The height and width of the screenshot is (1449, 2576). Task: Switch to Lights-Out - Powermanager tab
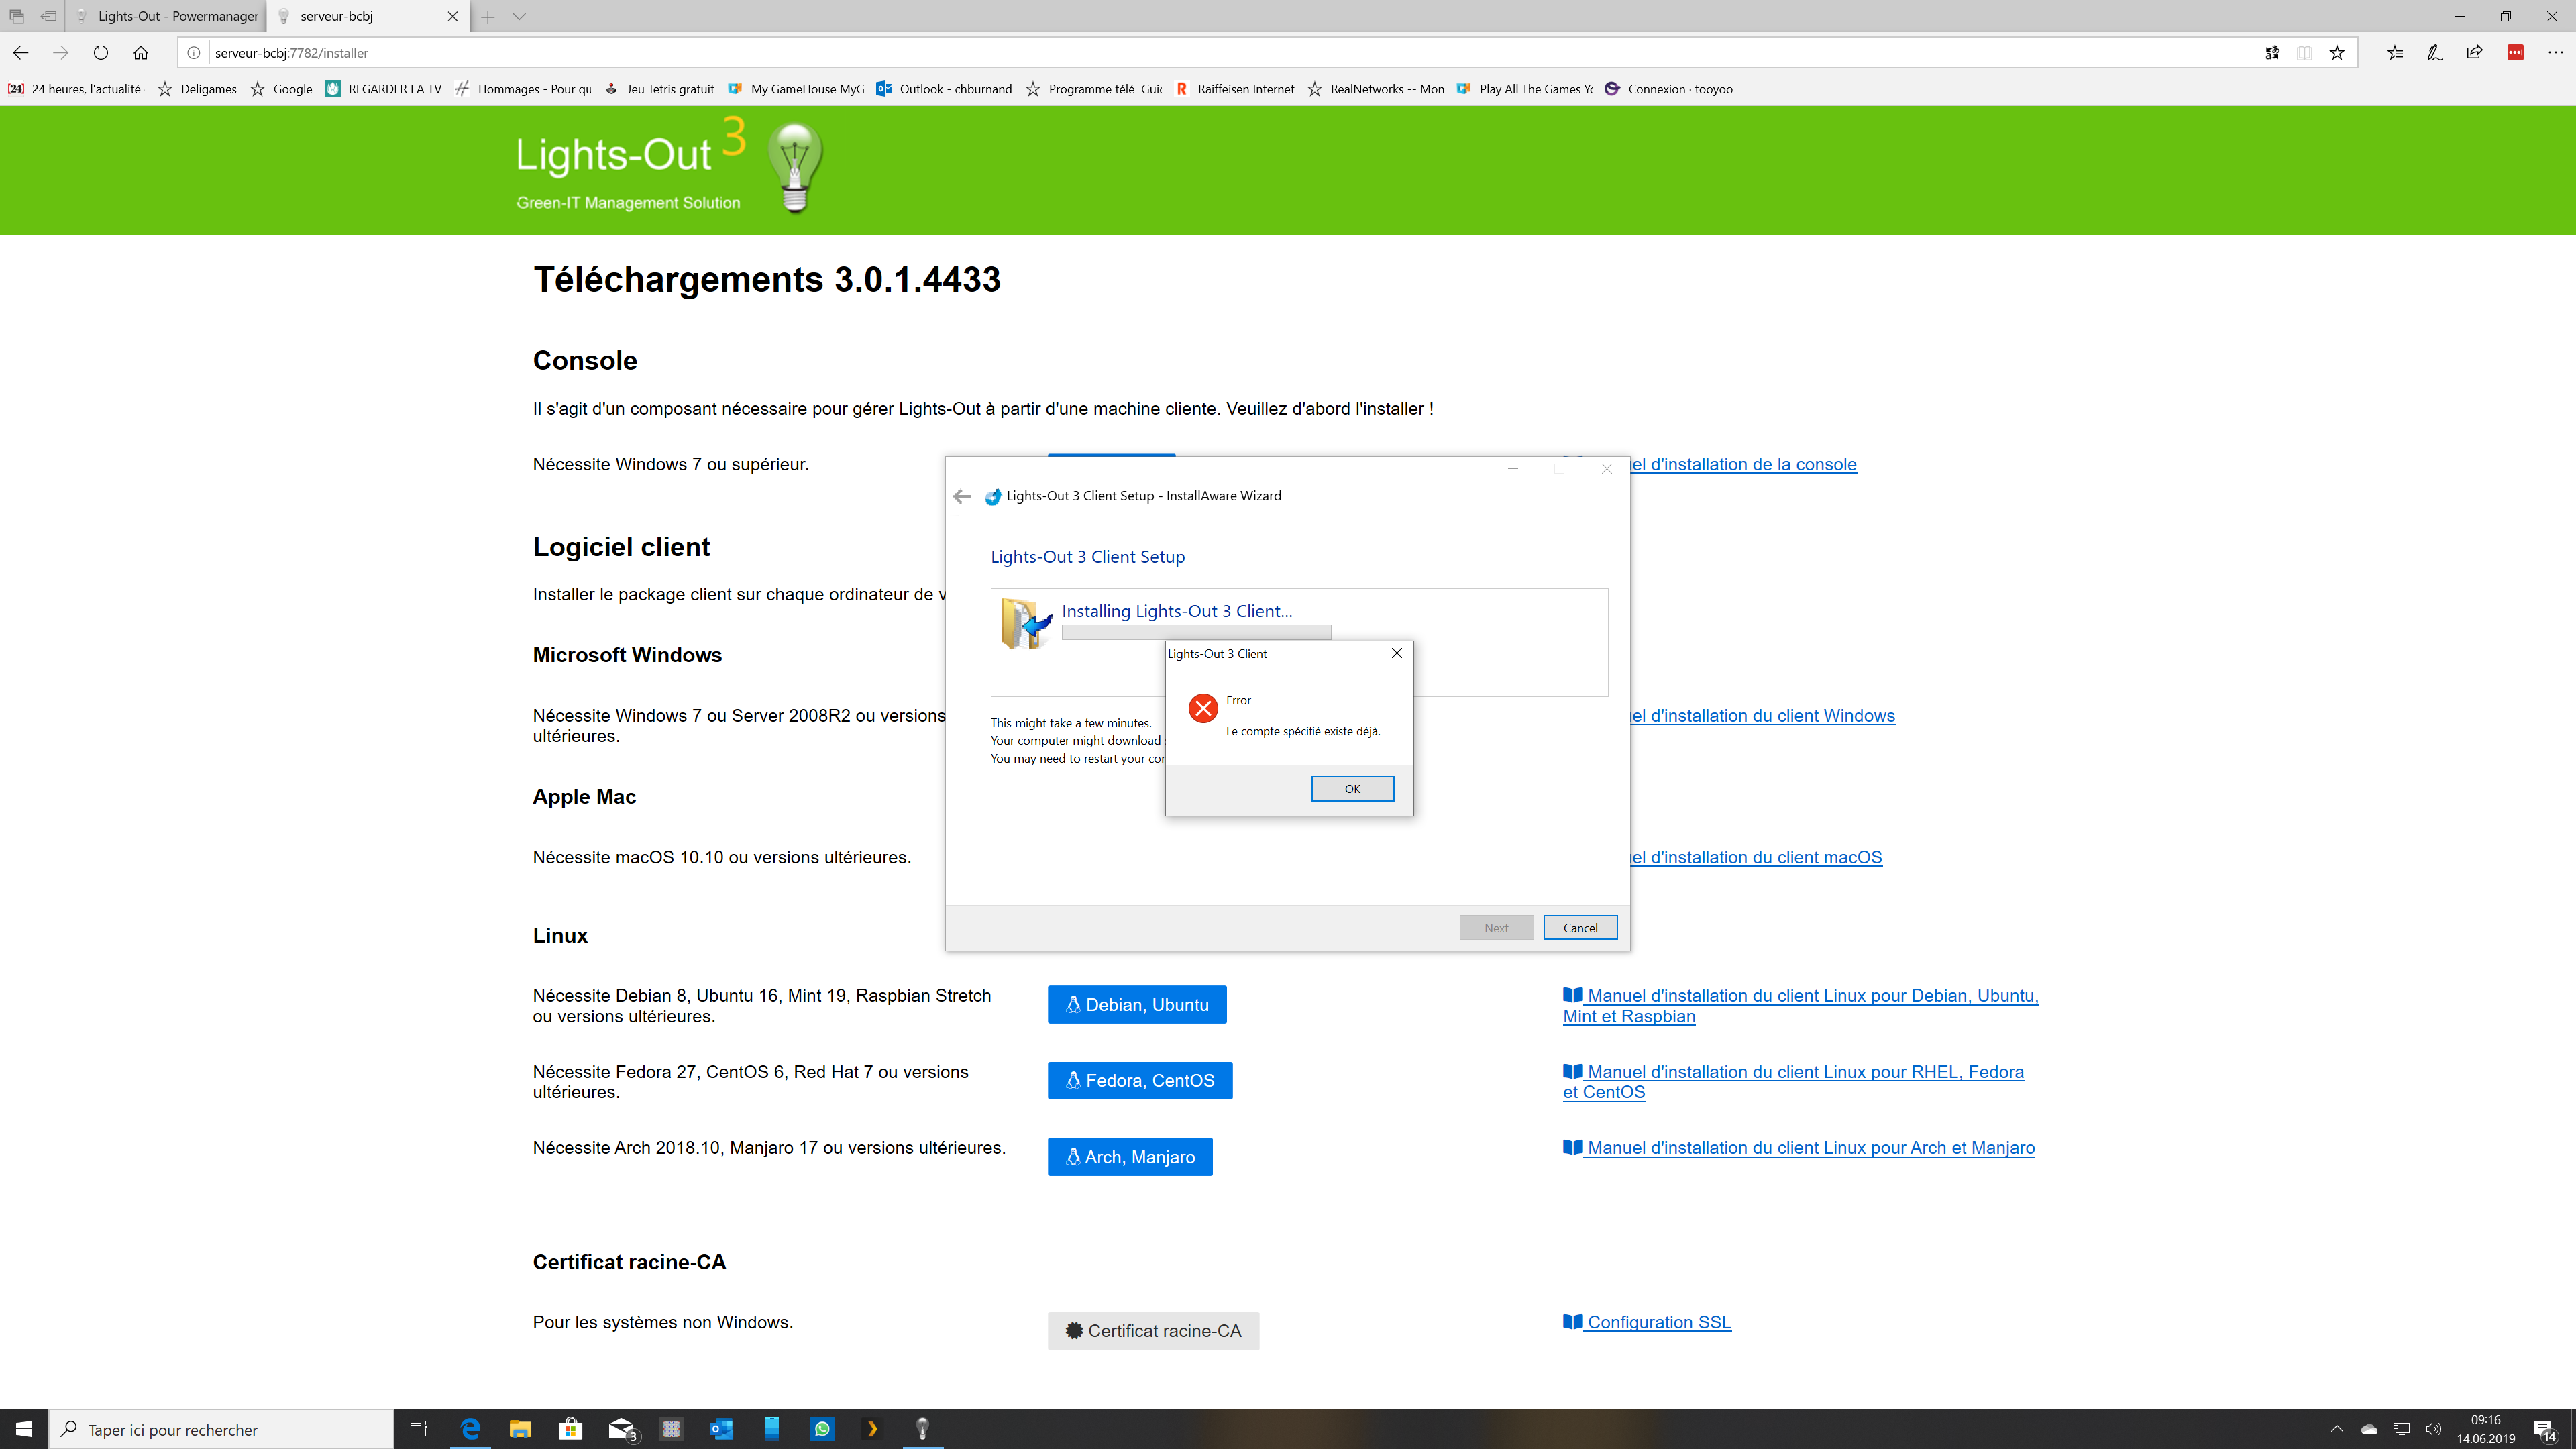point(167,16)
